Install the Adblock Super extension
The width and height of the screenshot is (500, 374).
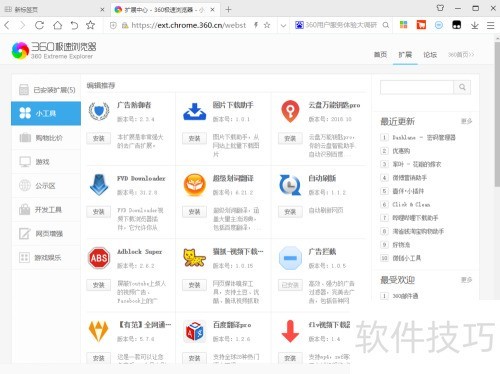tap(99, 285)
